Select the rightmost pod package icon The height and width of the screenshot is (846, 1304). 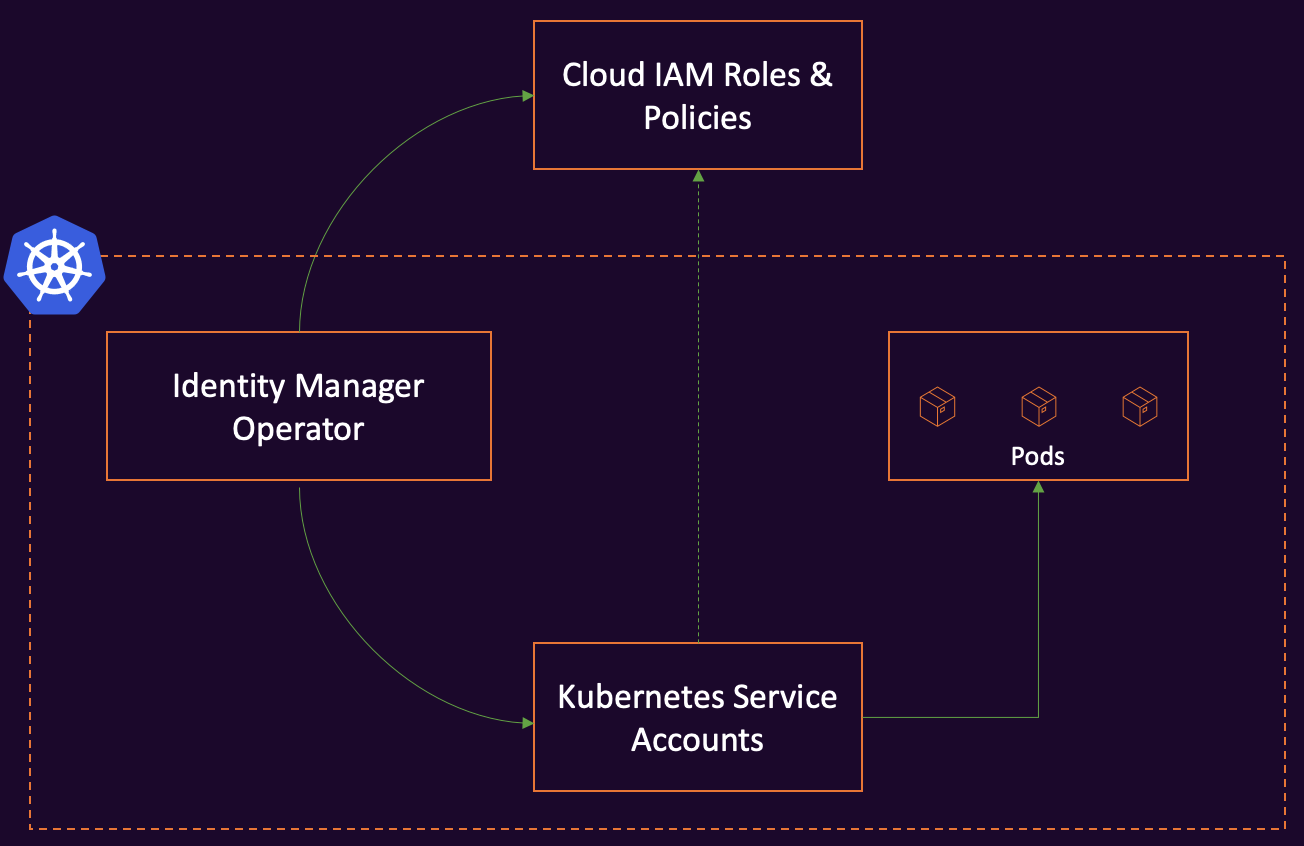point(1139,407)
